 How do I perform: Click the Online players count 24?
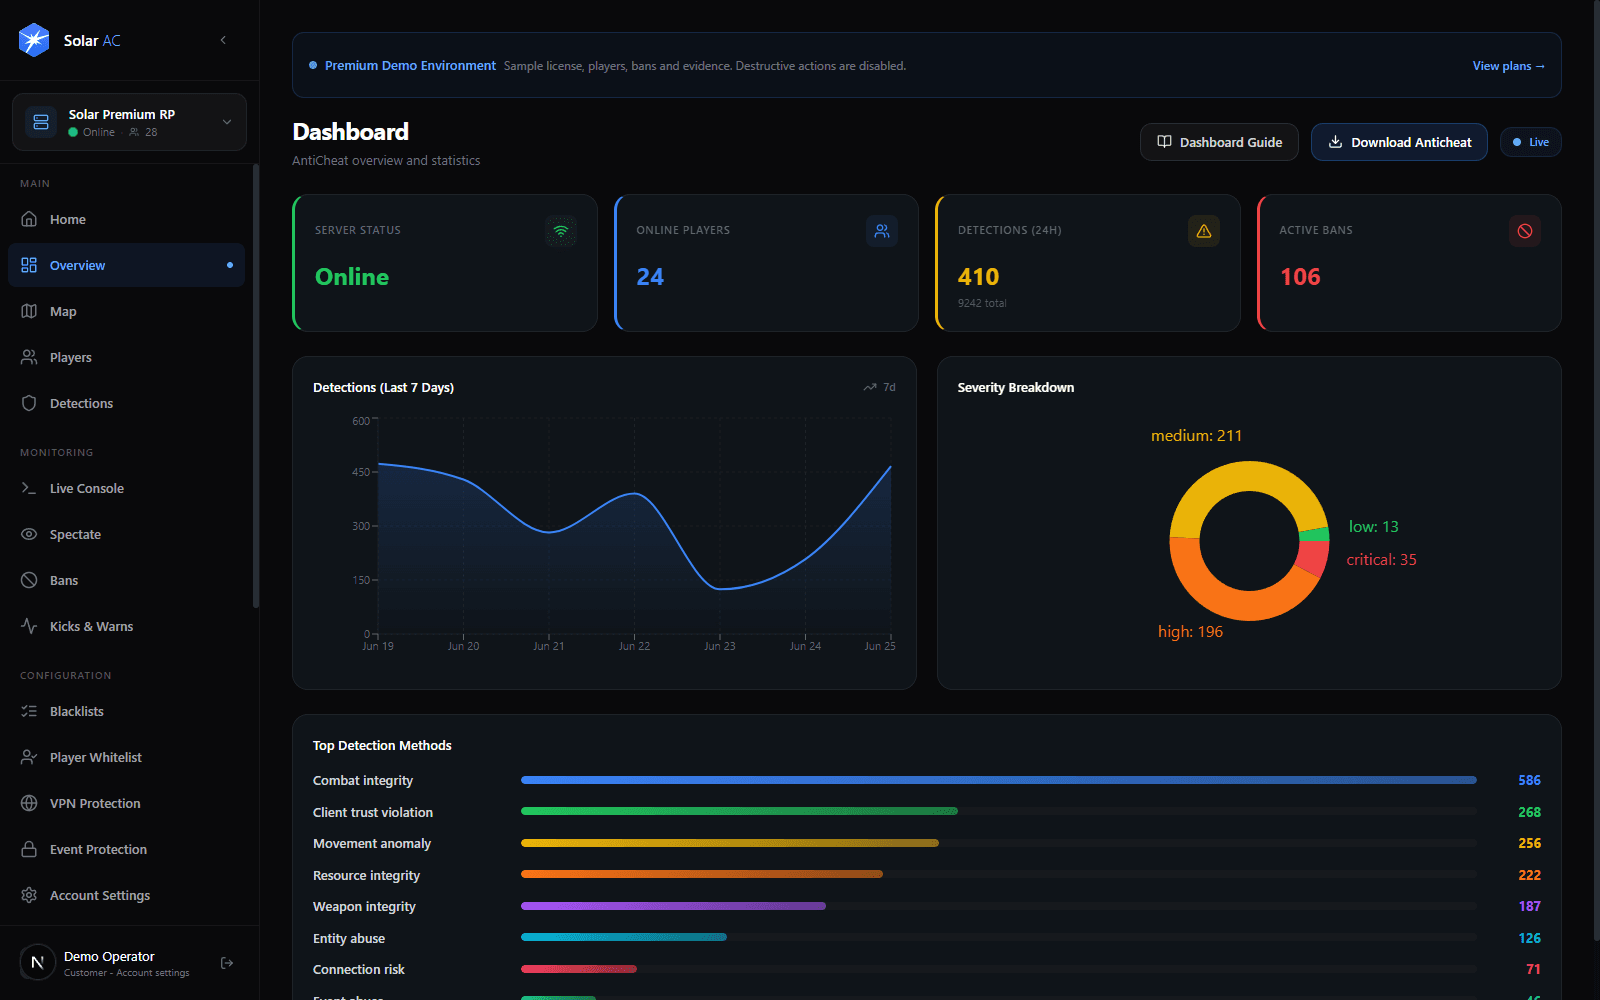click(650, 277)
